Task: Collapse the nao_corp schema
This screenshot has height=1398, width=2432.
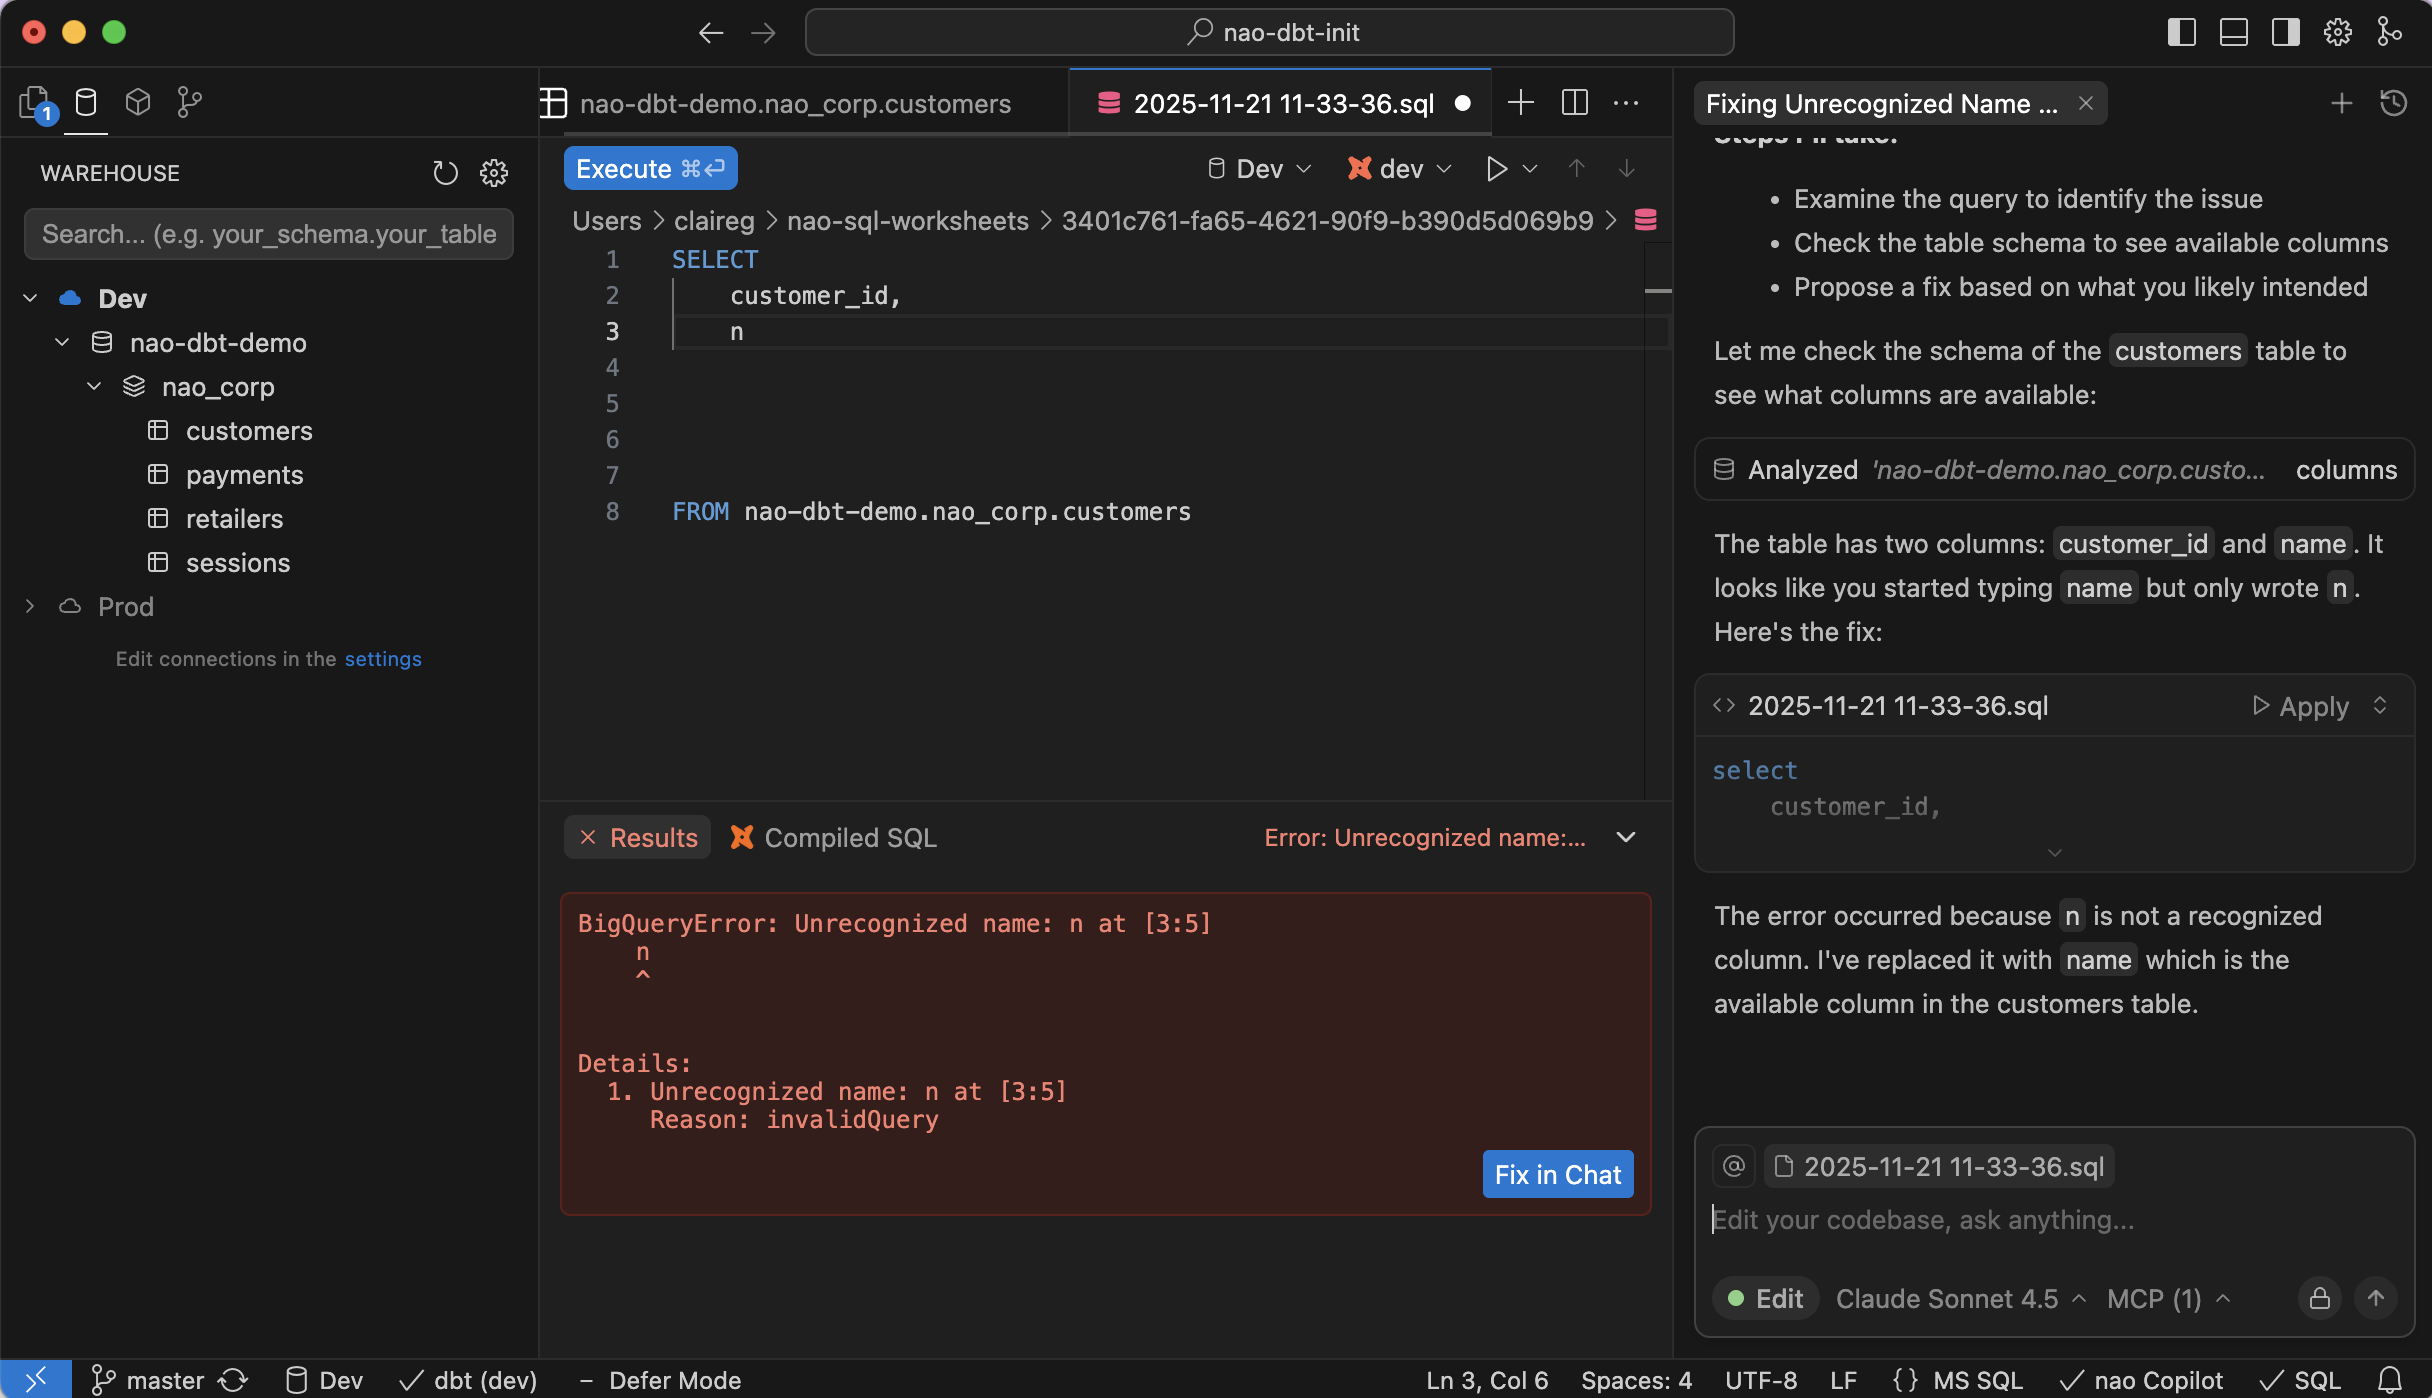Action: (94, 387)
